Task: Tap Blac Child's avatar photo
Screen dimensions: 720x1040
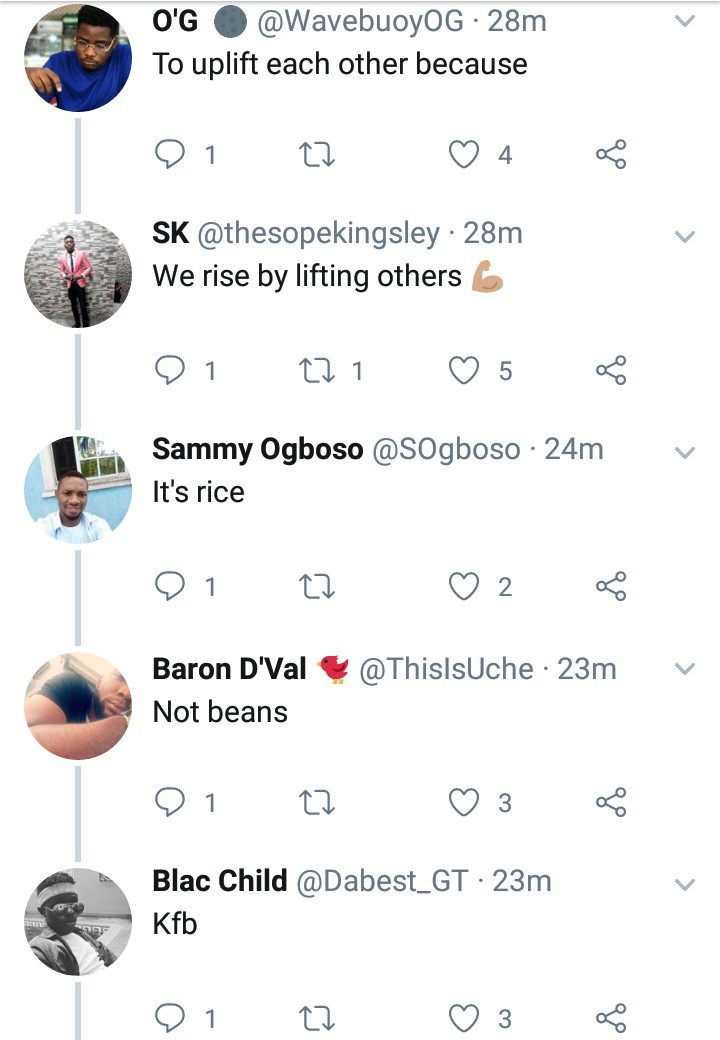Action: pos(77,922)
